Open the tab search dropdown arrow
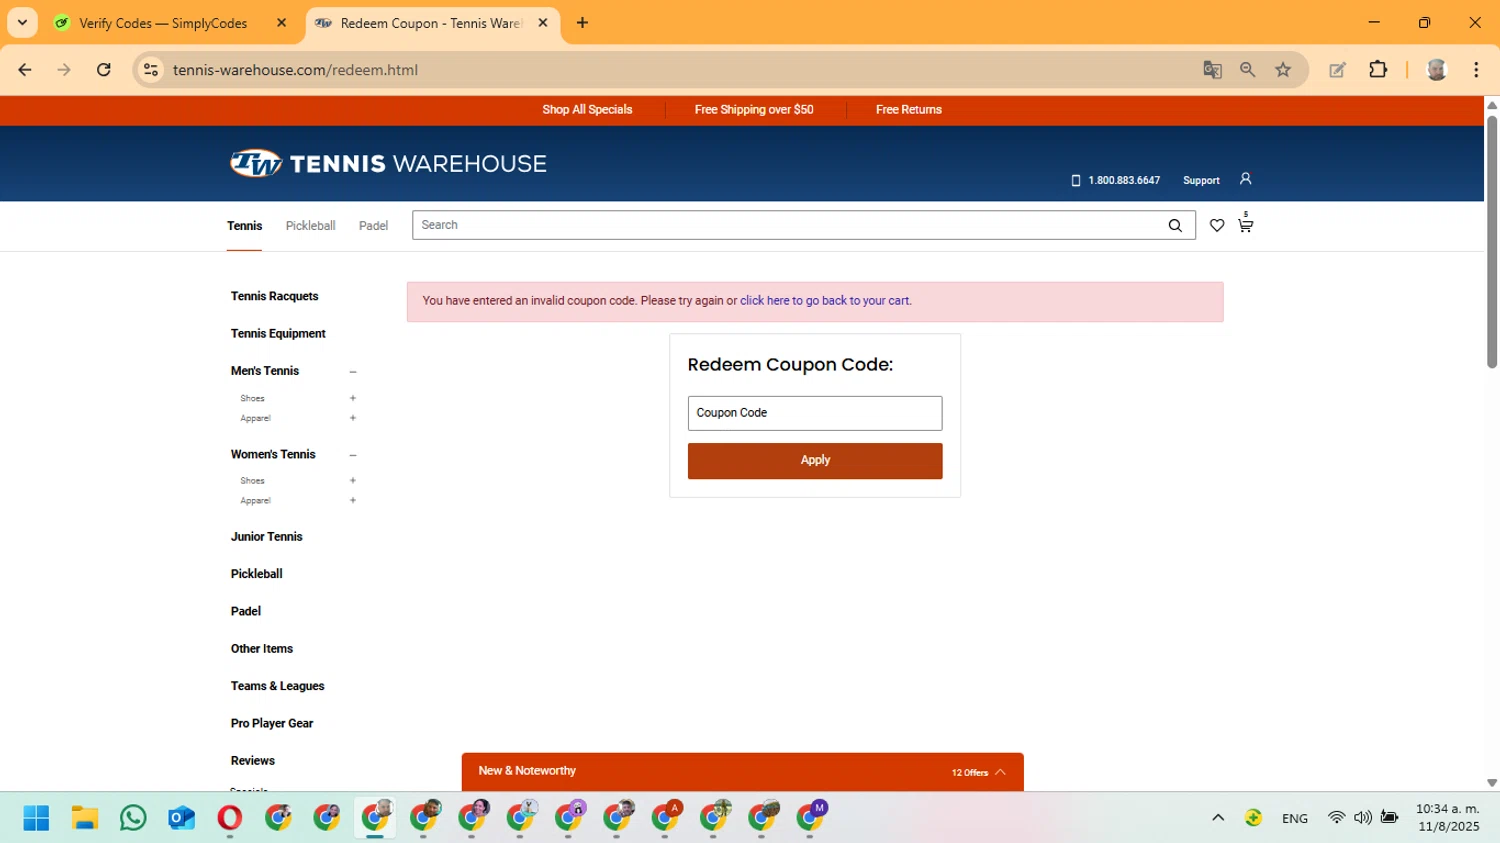 point(22,23)
